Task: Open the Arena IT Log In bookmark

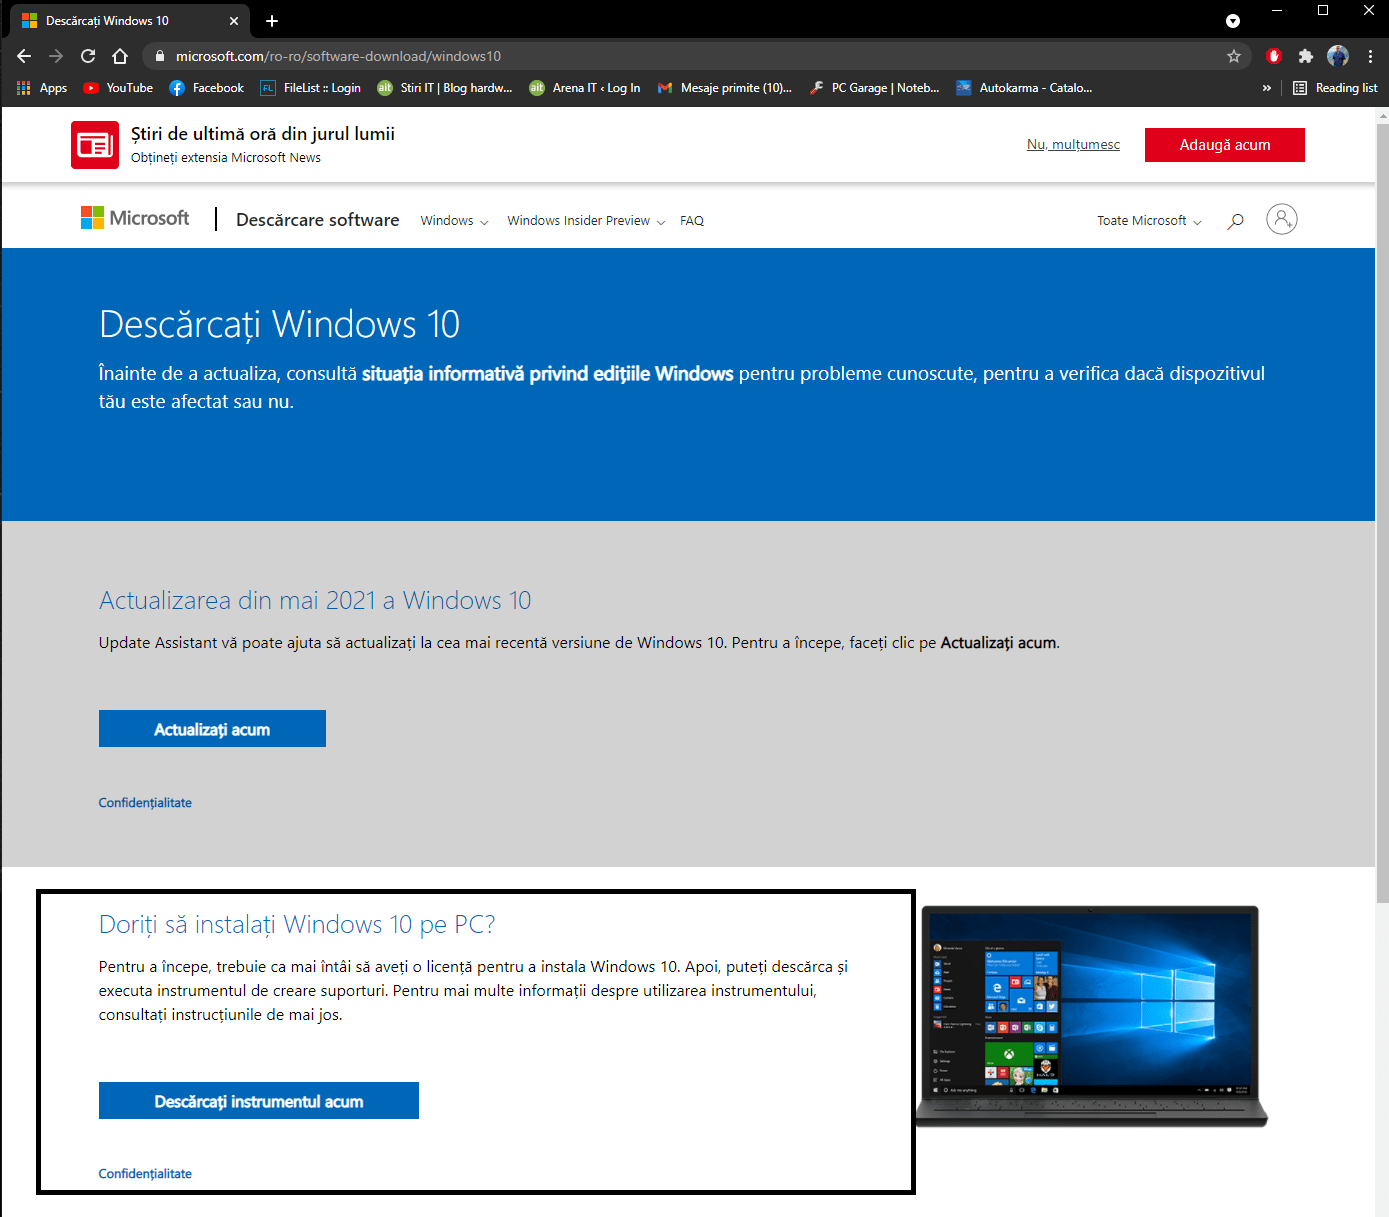Action: click(585, 88)
